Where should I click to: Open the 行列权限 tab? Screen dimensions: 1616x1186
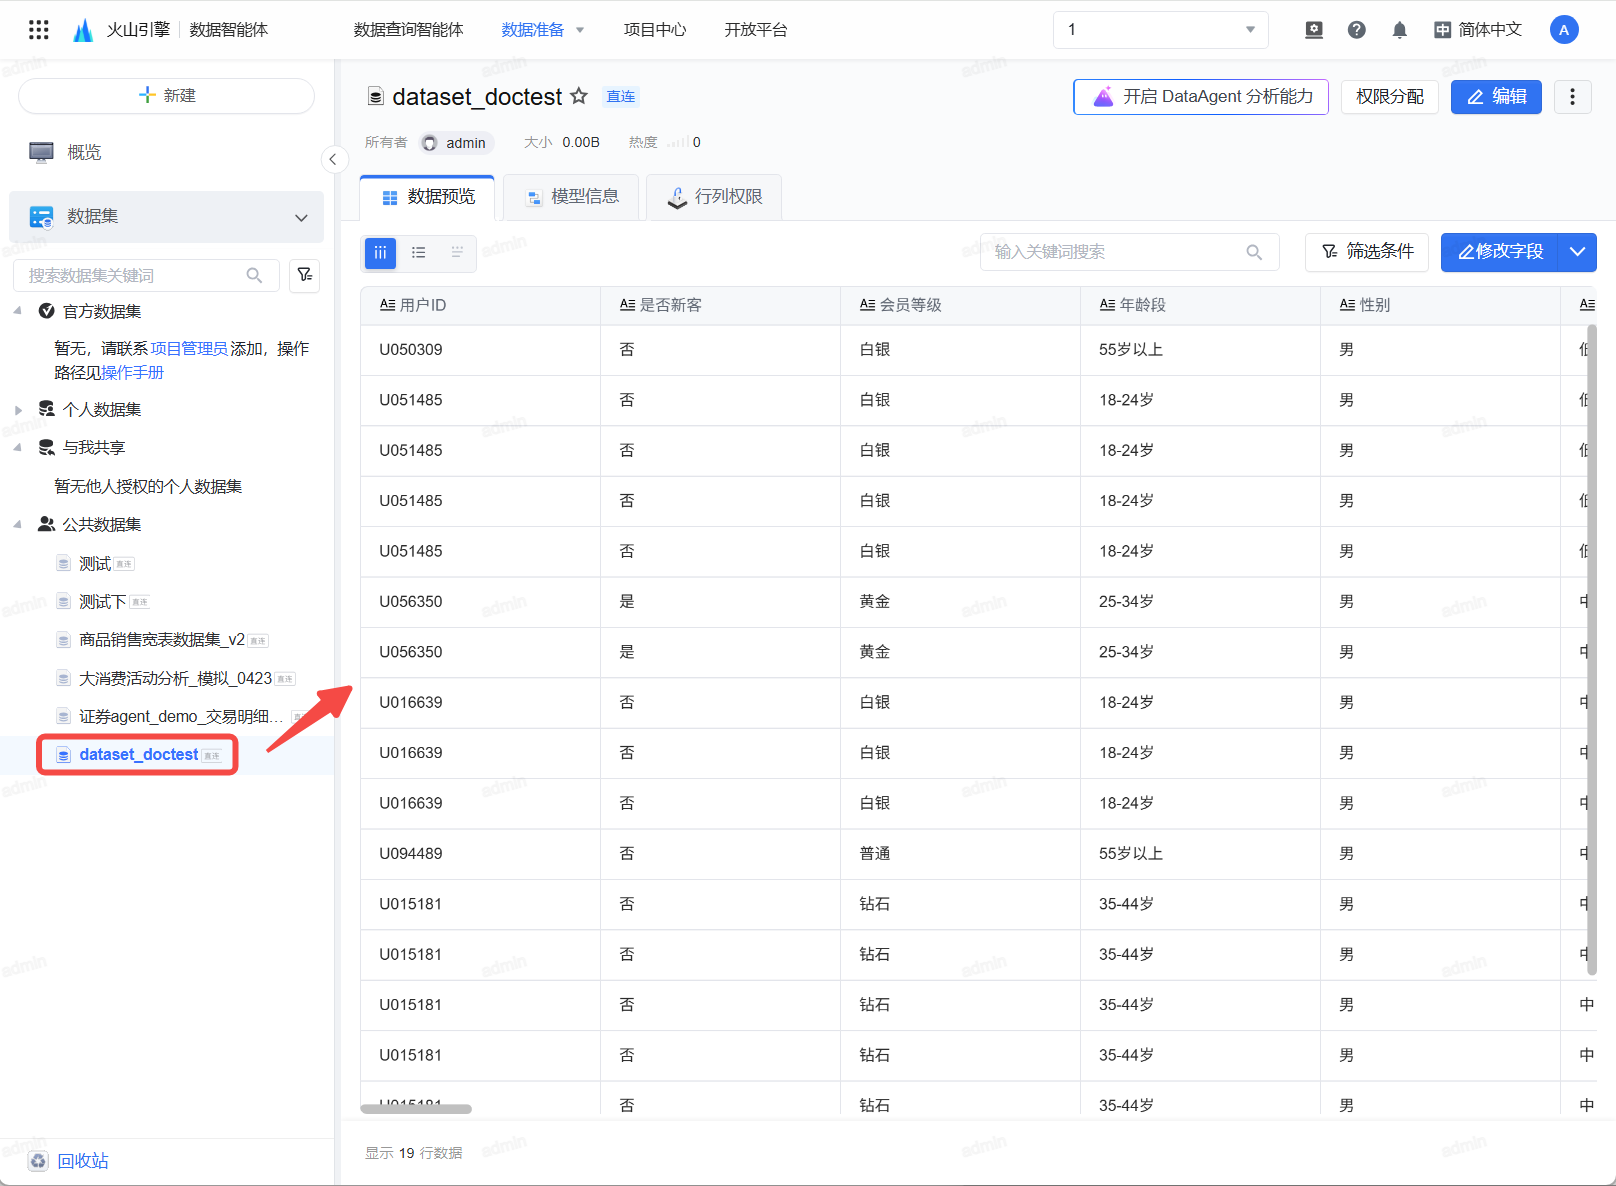click(714, 197)
